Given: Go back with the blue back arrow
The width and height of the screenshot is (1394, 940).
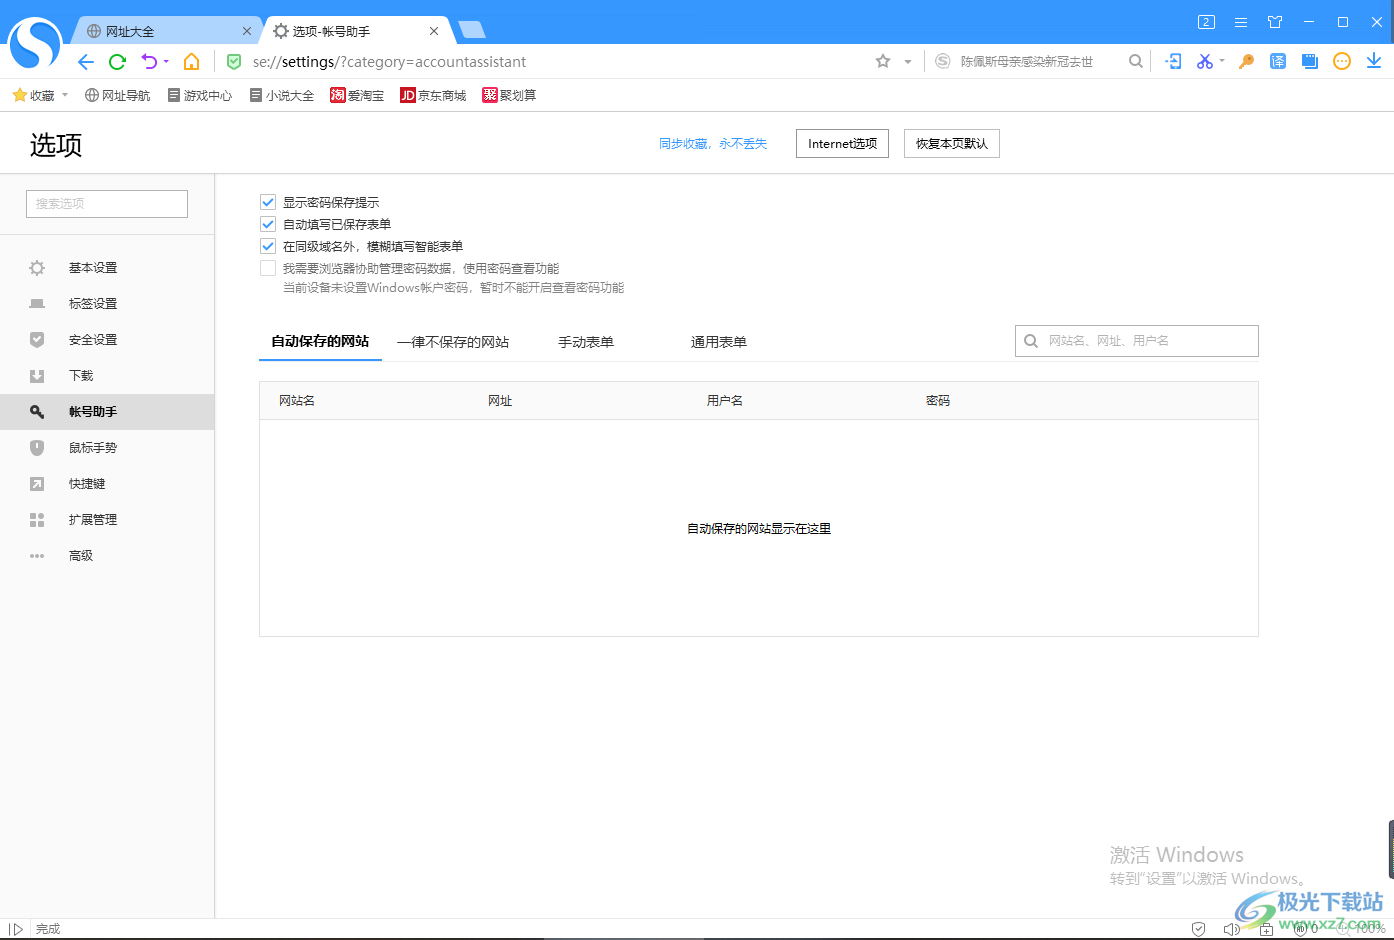Looking at the screenshot, I should 86,62.
